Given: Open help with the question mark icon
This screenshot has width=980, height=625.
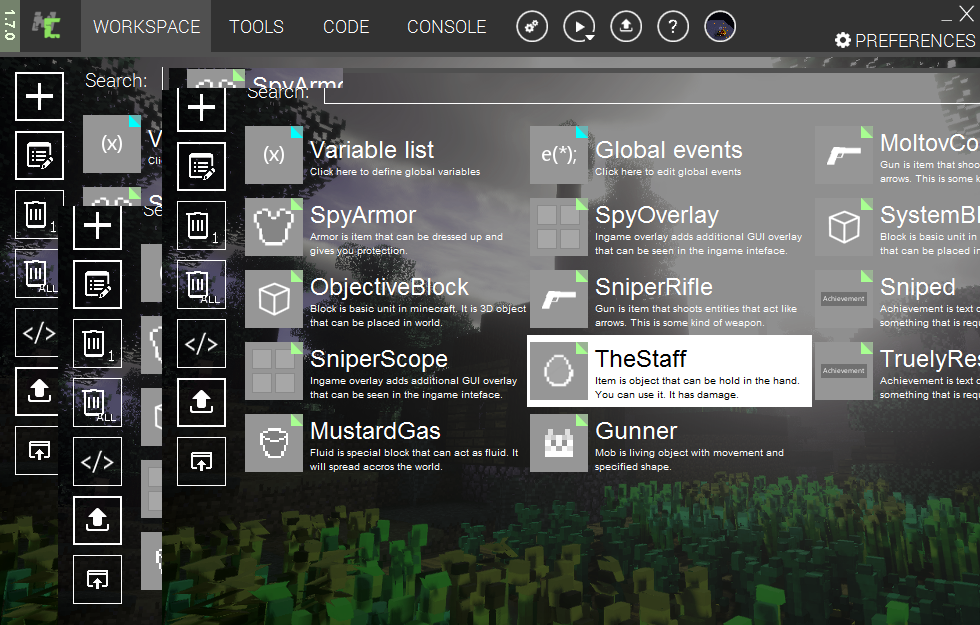Looking at the screenshot, I should tap(673, 27).
